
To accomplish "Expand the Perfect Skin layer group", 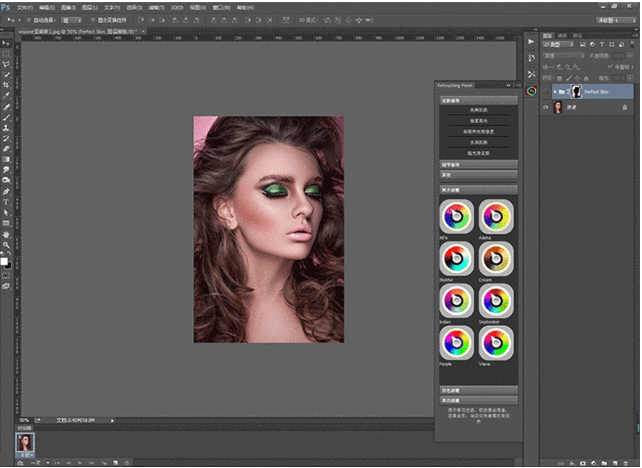I will pos(556,90).
